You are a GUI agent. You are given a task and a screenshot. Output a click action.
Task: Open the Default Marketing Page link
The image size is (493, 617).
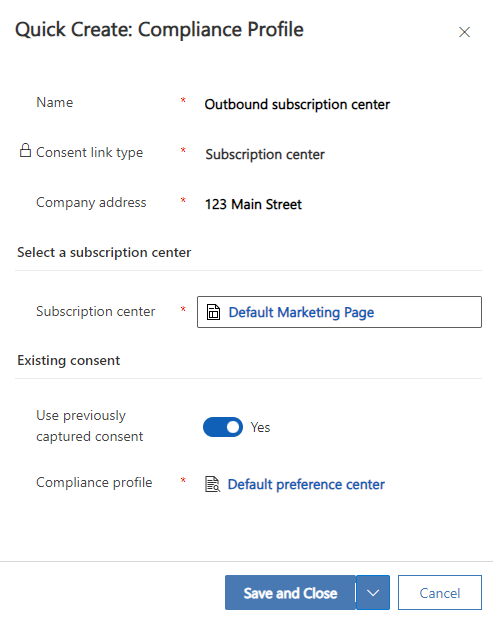301,312
